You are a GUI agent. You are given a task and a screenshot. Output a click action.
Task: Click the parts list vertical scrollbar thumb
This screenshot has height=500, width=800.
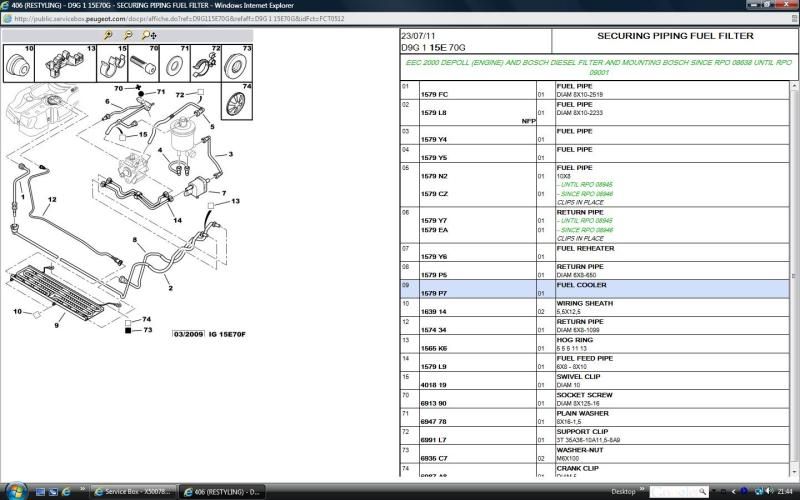[x=794, y=276]
